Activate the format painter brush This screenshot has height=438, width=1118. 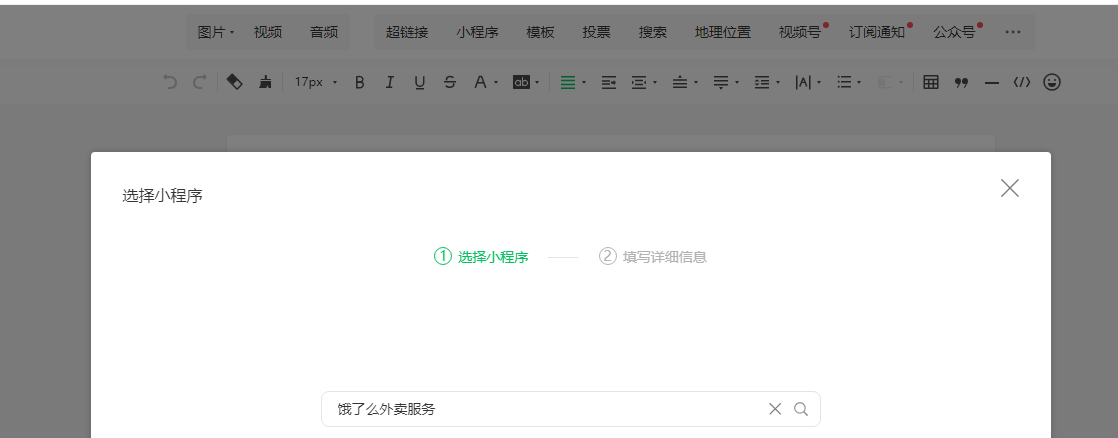coord(265,82)
